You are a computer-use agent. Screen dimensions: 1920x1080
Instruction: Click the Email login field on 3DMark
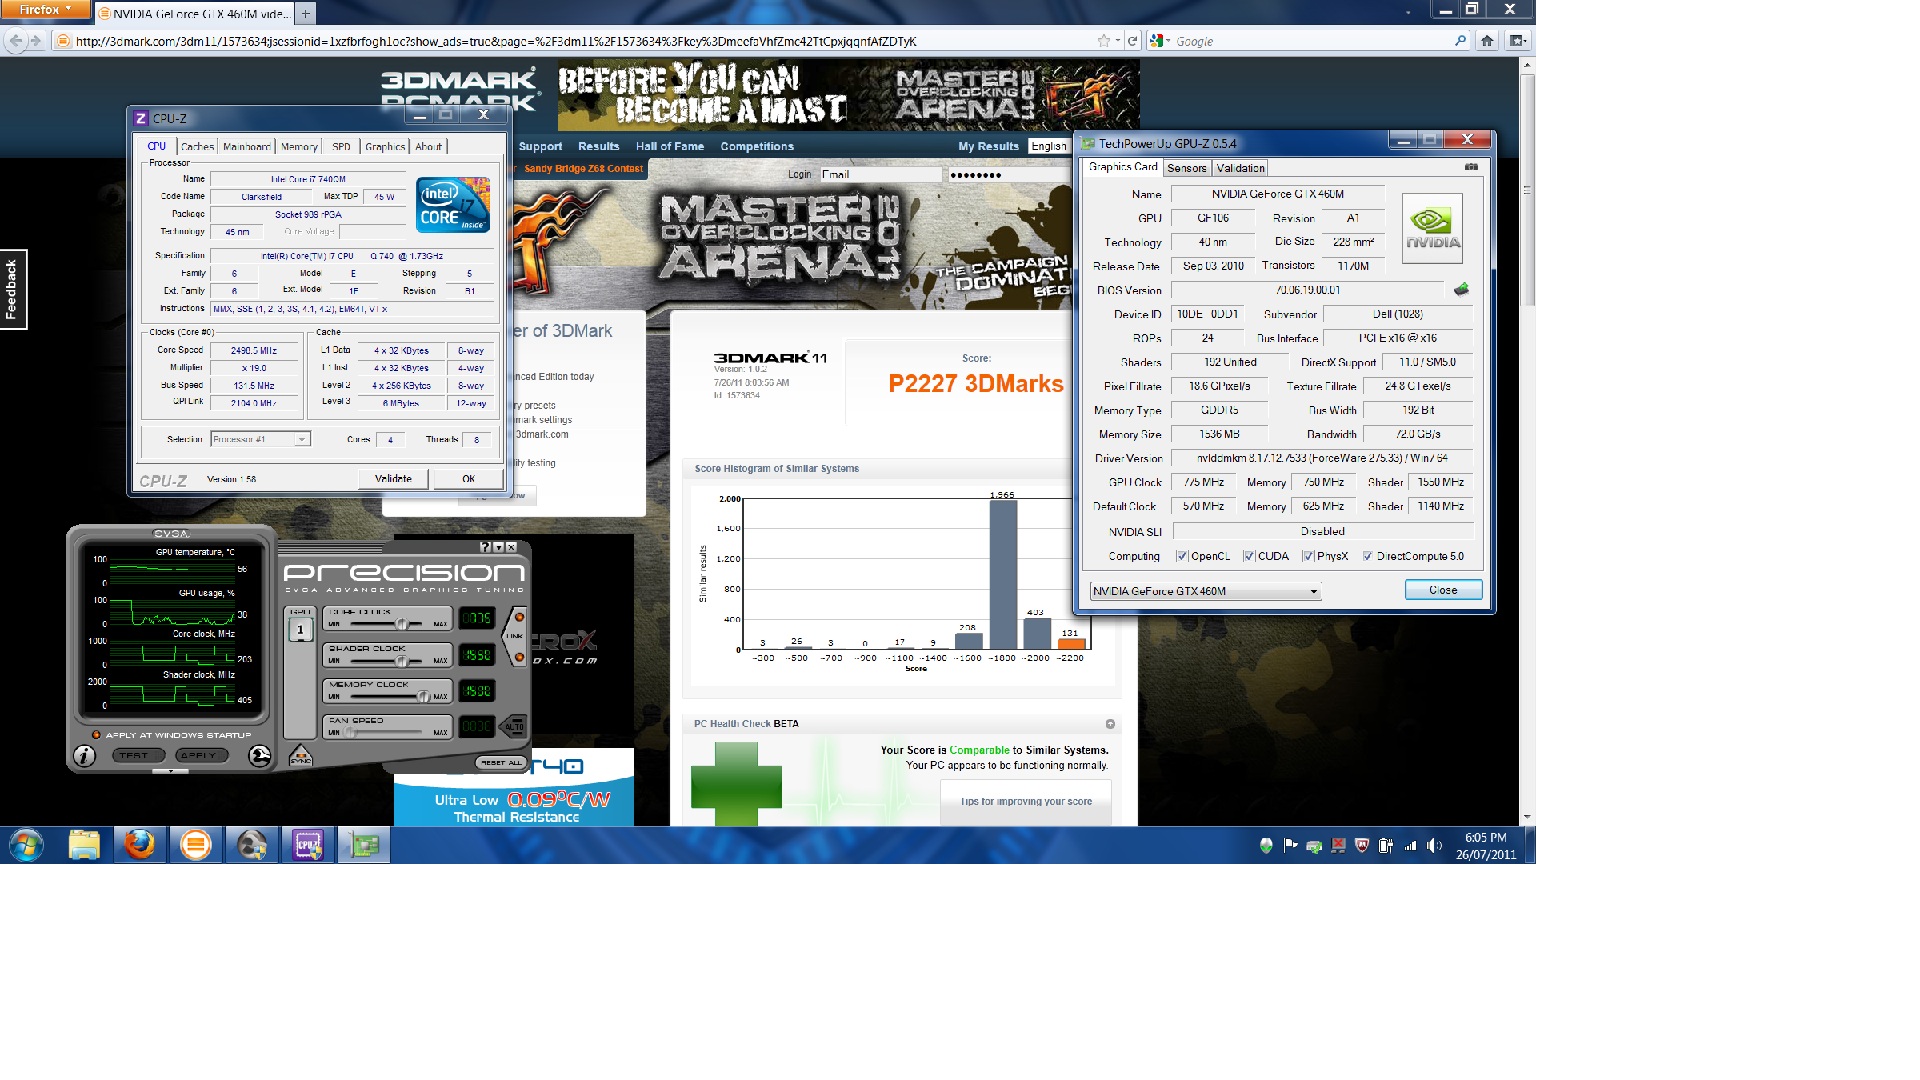pyautogui.click(x=881, y=175)
